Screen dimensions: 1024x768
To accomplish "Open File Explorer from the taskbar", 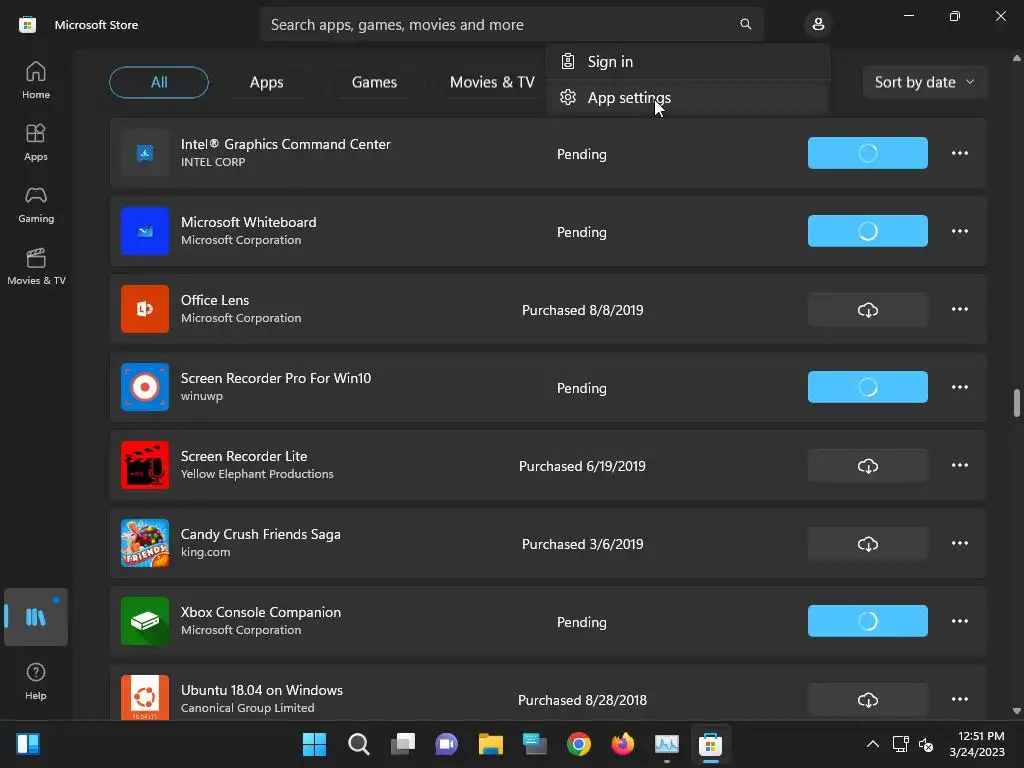I will coord(490,744).
